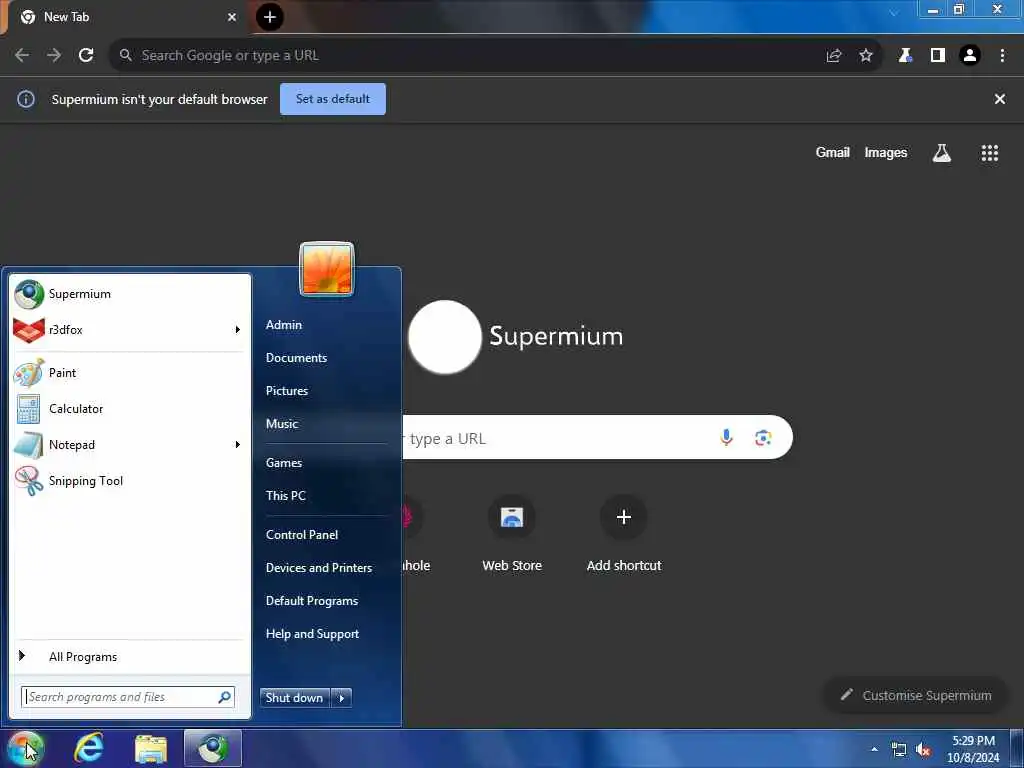Open Control Panel
The width and height of the screenshot is (1024, 768).
click(x=302, y=535)
